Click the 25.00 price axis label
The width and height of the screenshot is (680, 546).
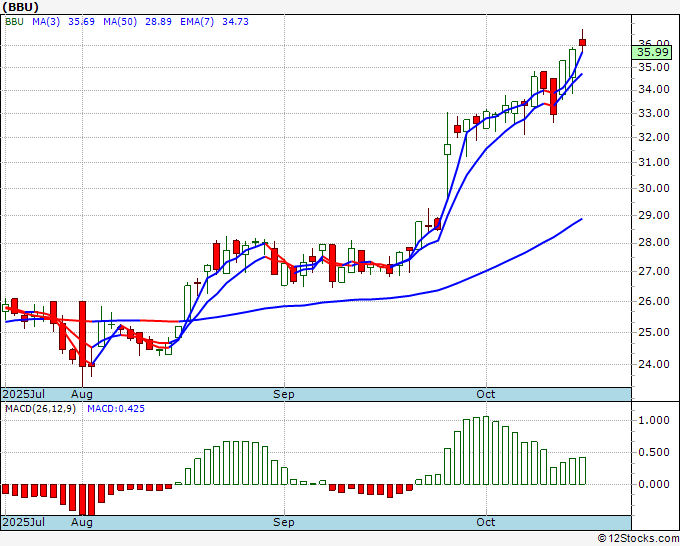pos(654,332)
